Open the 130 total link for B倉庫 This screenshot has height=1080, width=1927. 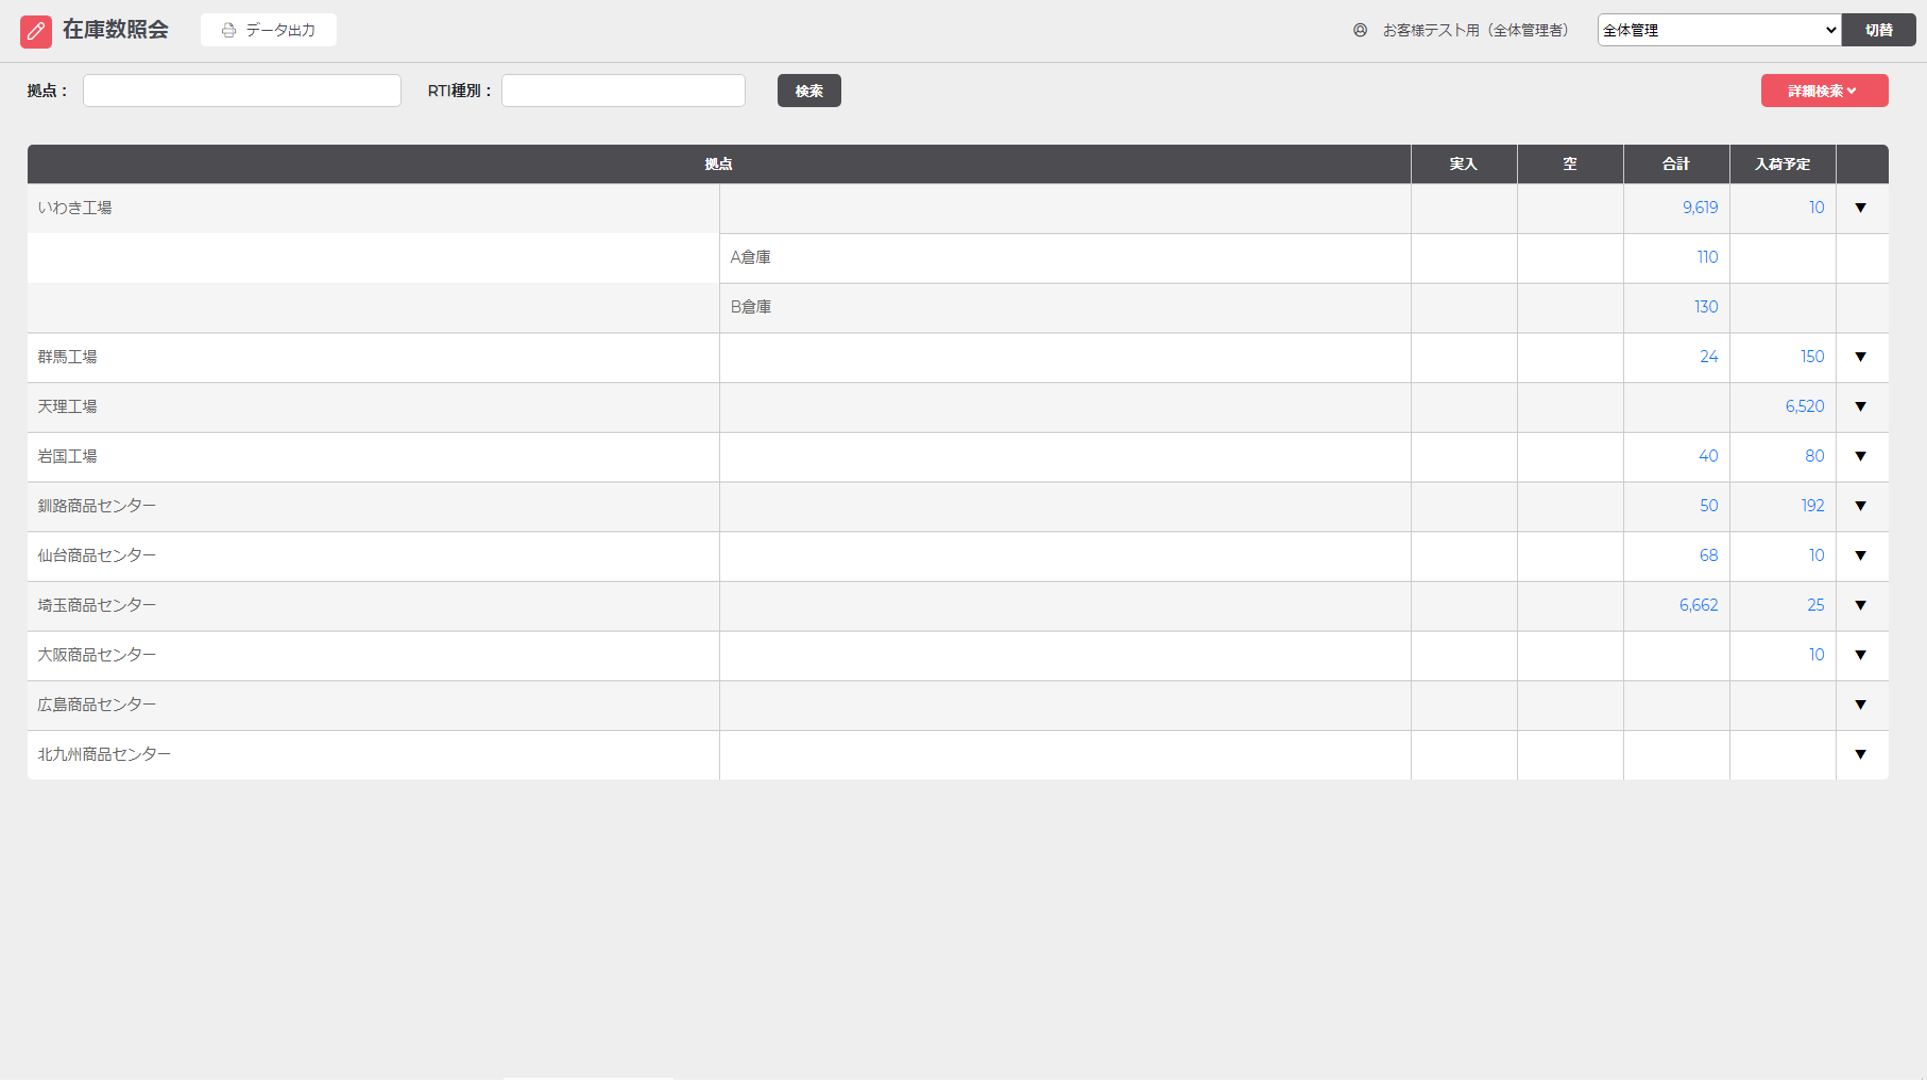1706,307
